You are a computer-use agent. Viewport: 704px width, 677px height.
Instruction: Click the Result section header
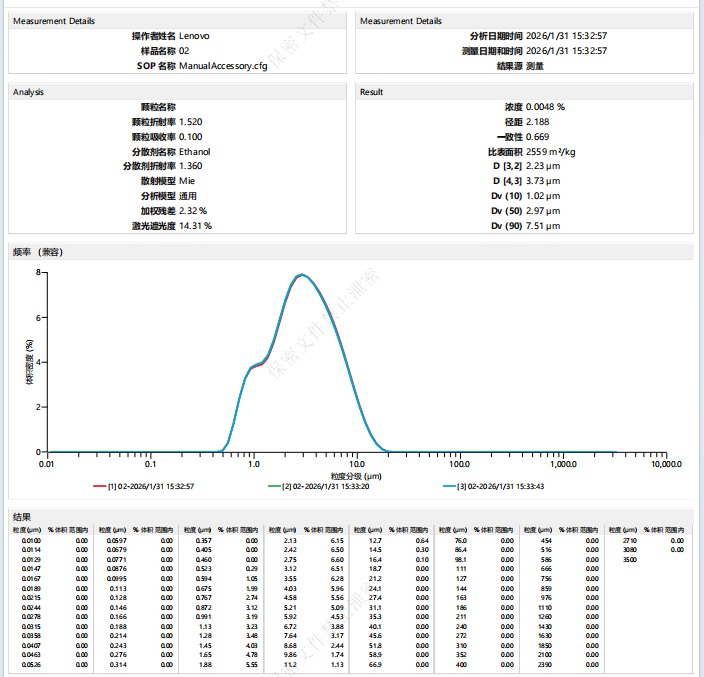[371, 92]
